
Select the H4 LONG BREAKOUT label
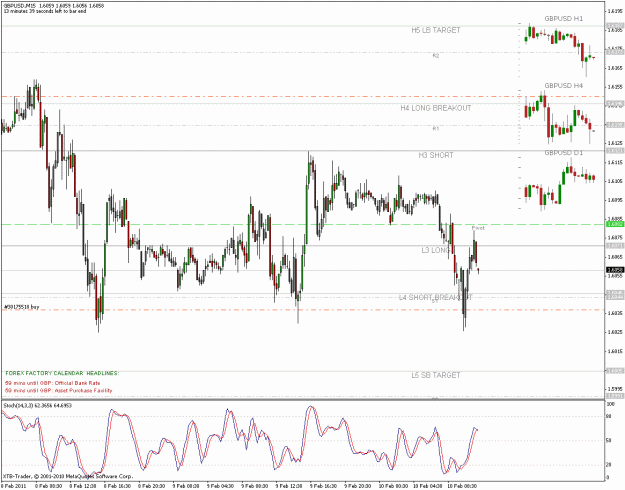click(436, 108)
